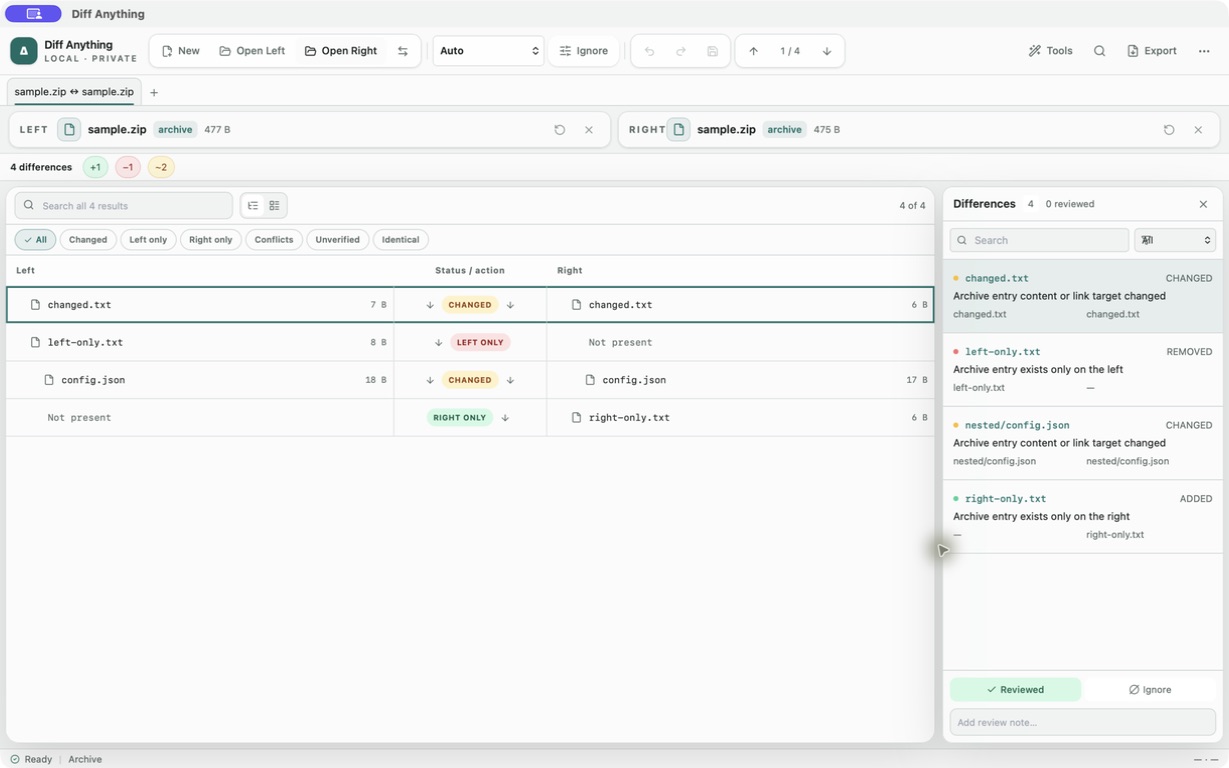
Task: Clear the right sample.zip file
Action: pos(1198,130)
